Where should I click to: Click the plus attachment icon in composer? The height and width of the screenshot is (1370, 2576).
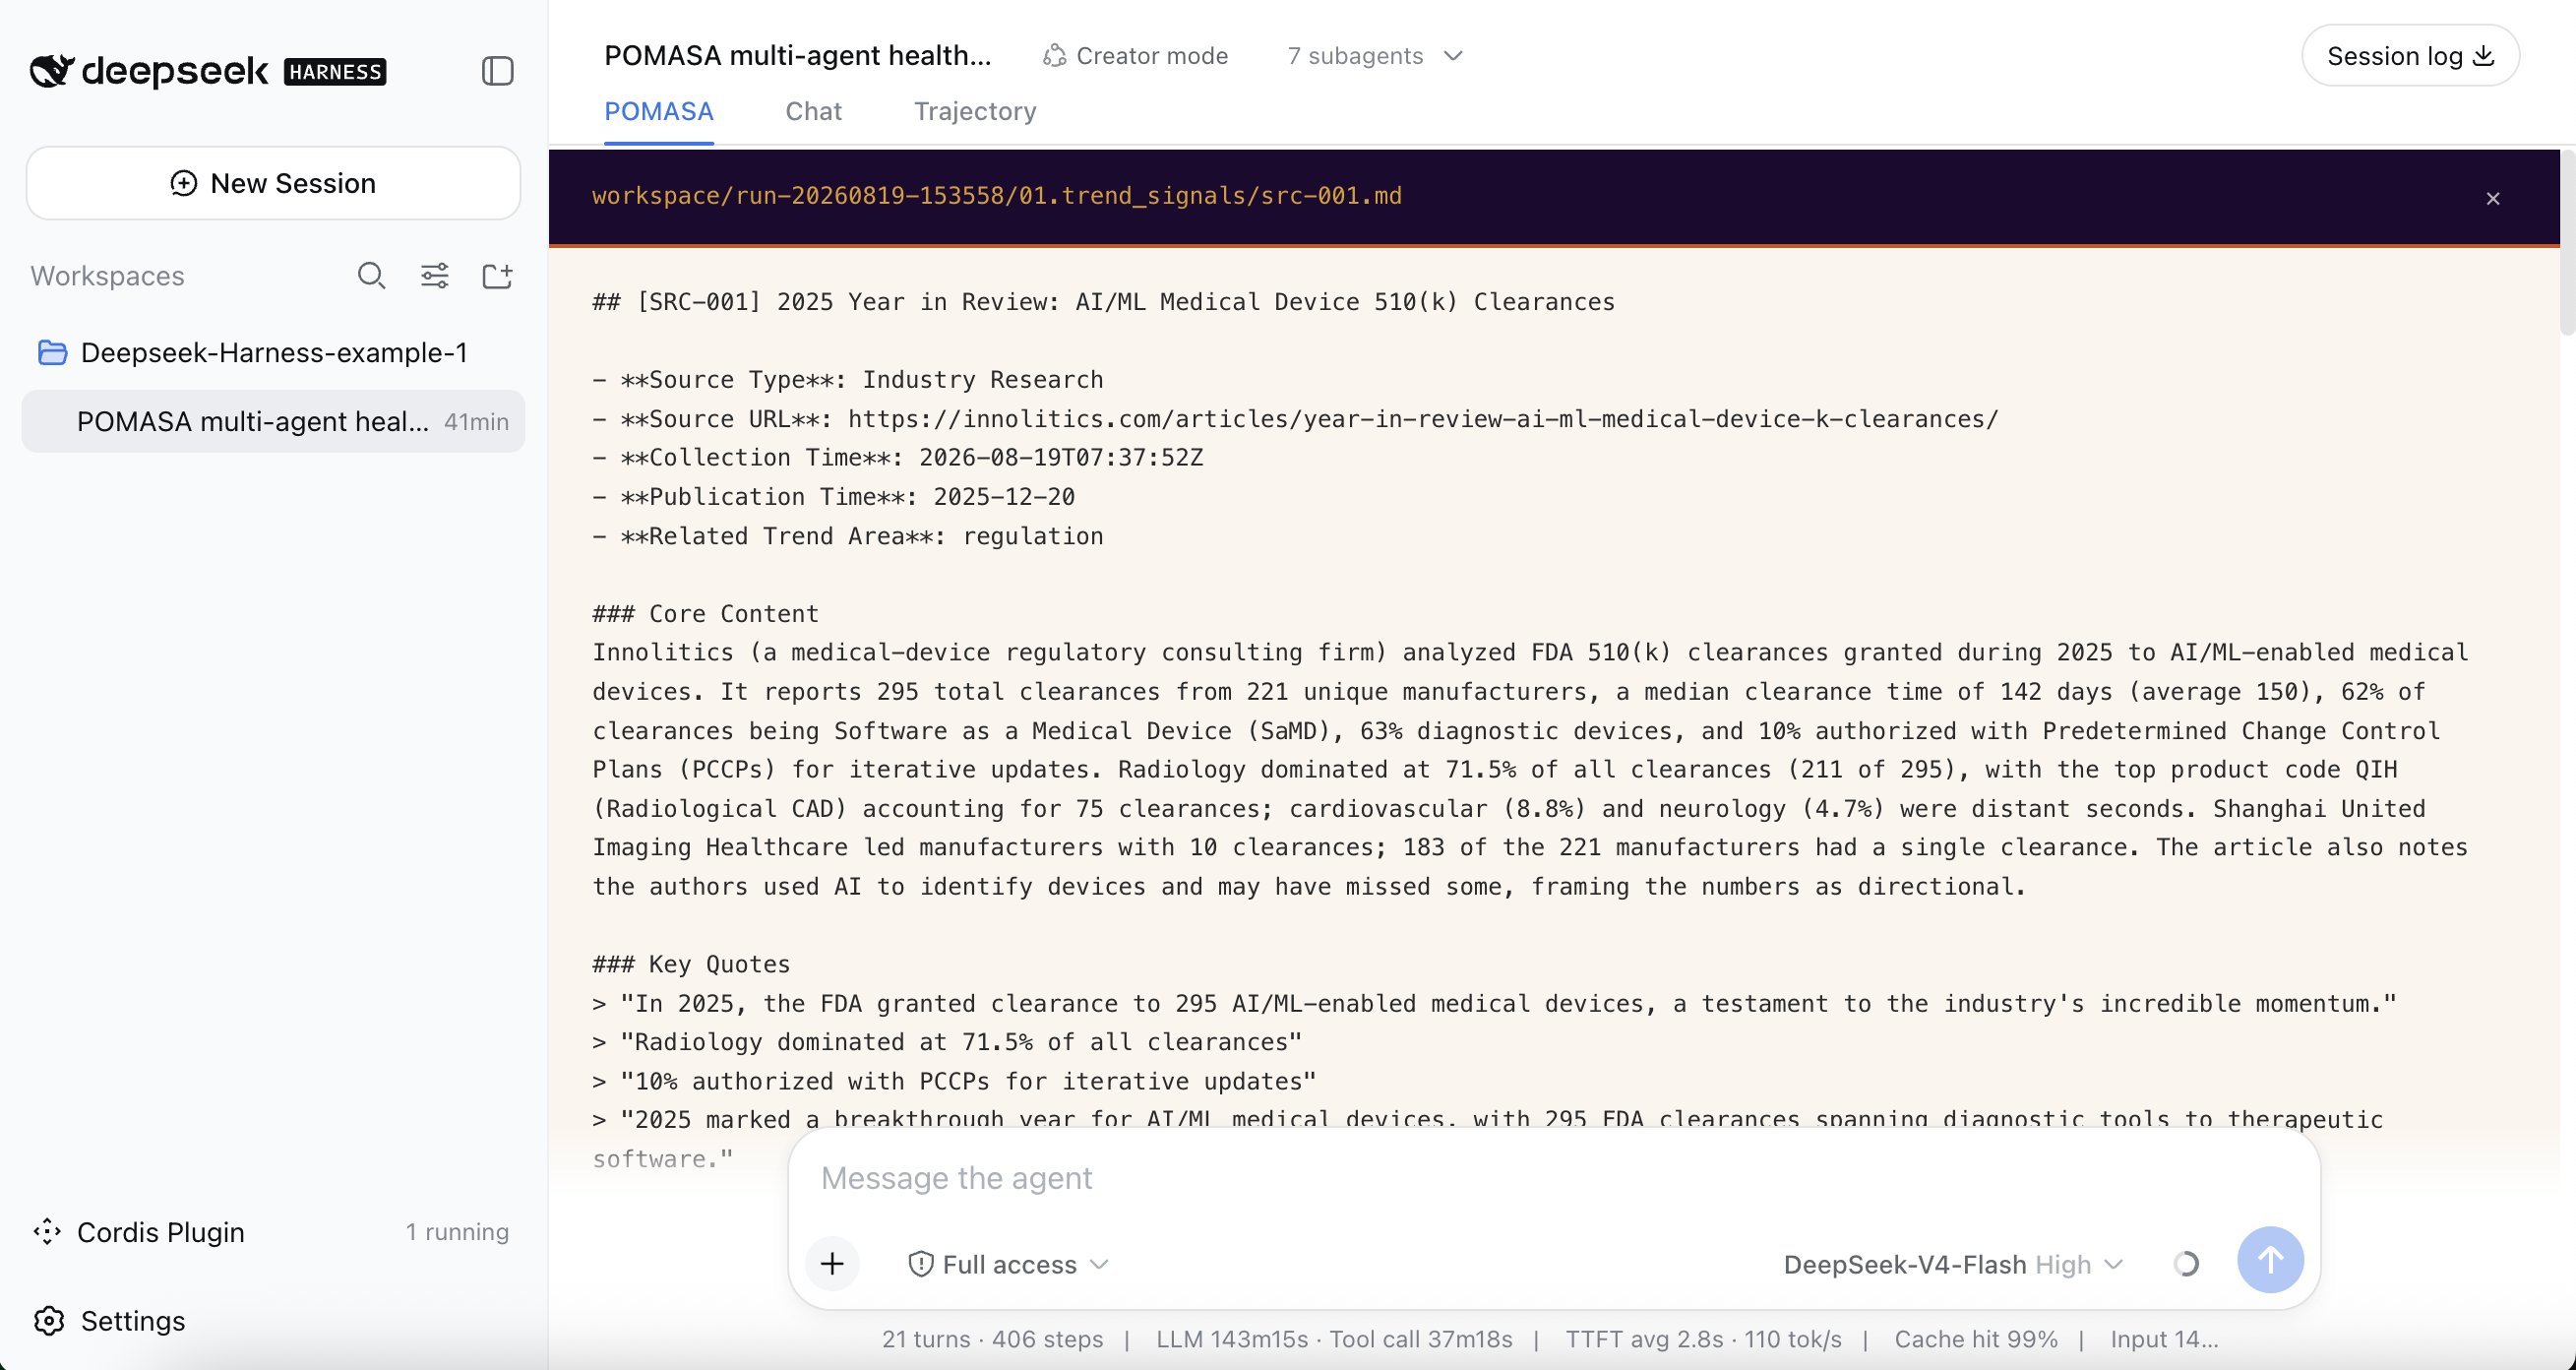pyautogui.click(x=832, y=1264)
